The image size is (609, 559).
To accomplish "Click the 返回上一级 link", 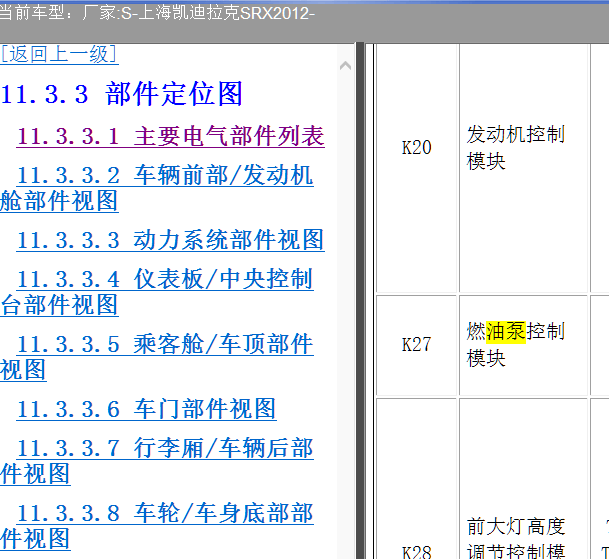I will pos(59,54).
